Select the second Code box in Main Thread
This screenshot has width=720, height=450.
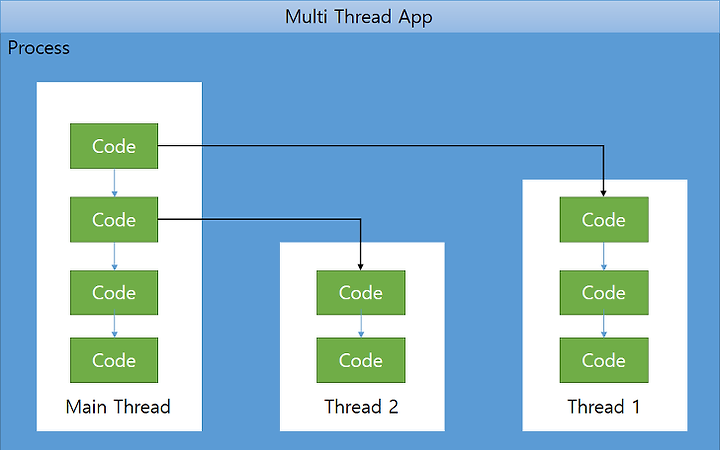(114, 219)
